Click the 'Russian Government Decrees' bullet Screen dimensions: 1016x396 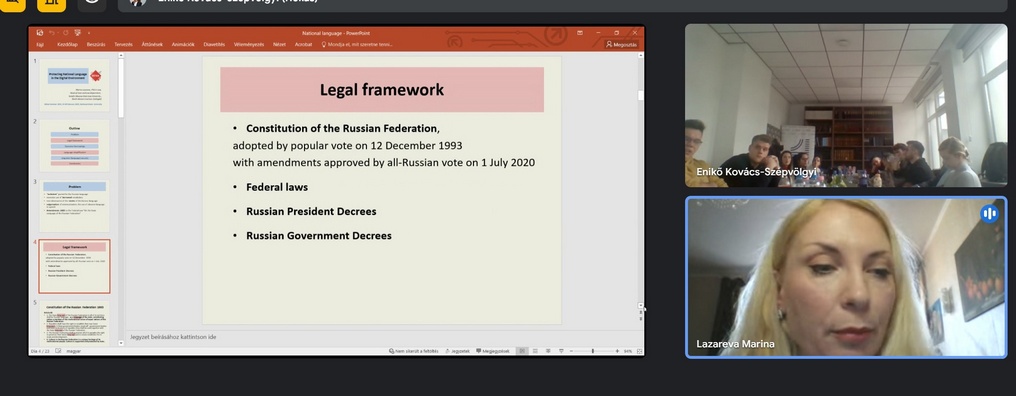319,236
